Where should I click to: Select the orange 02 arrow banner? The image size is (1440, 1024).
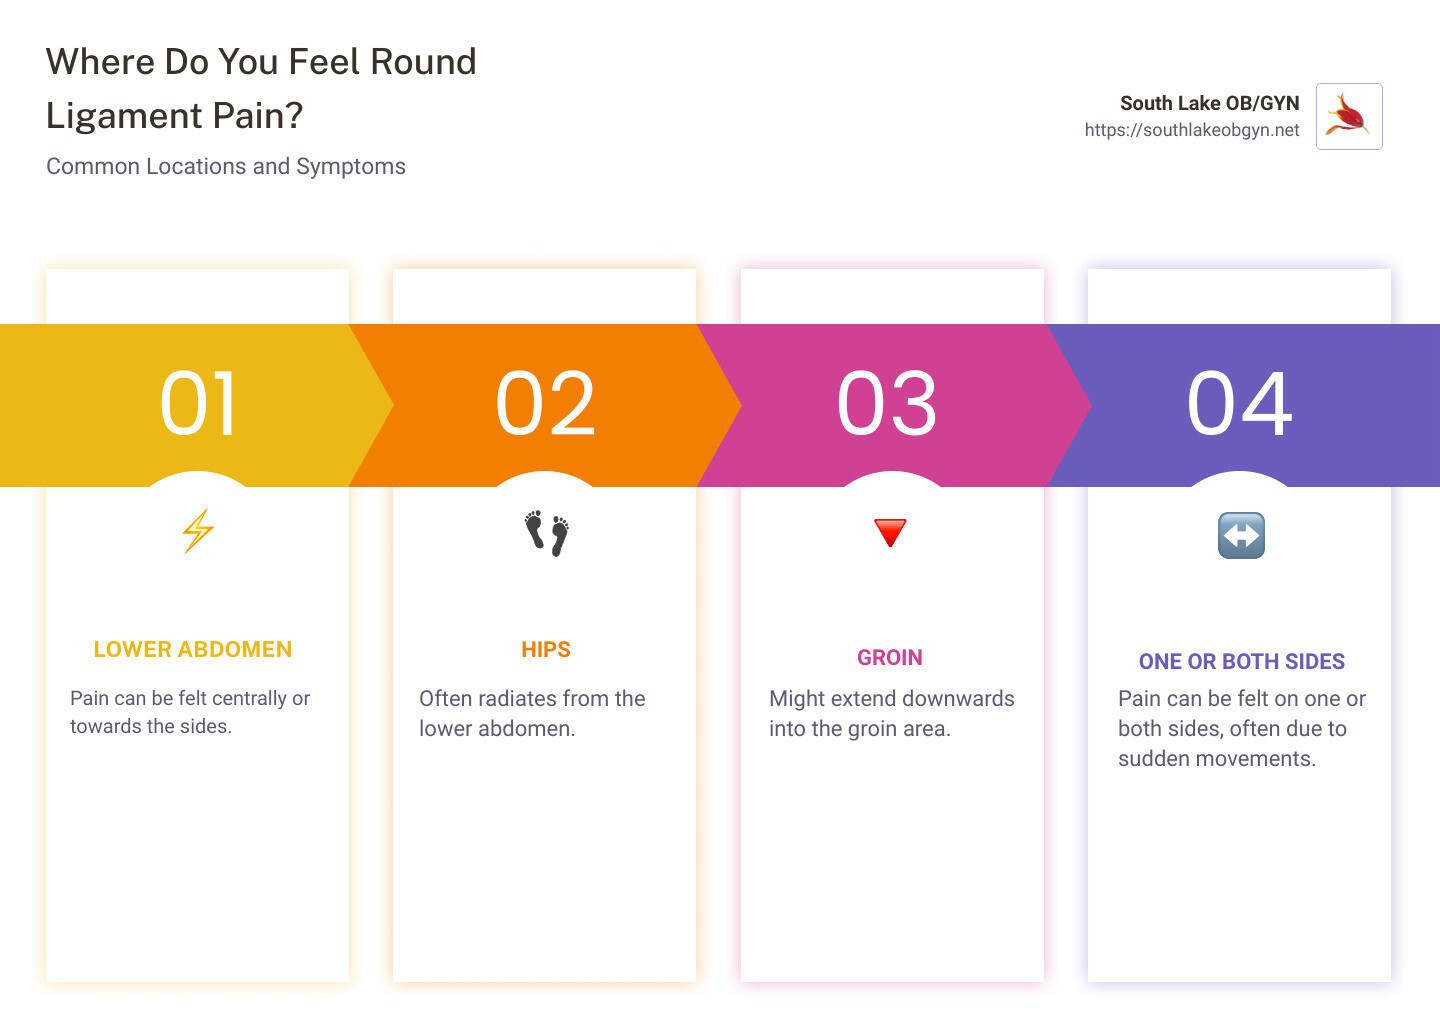[546, 404]
